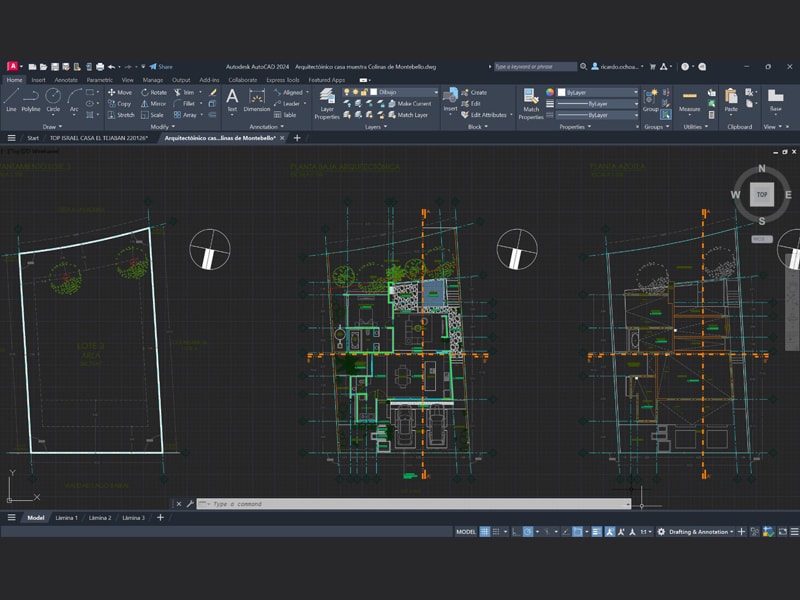Click the MODEL status bar button
The width and height of the screenshot is (800, 600).
pyautogui.click(x=466, y=532)
